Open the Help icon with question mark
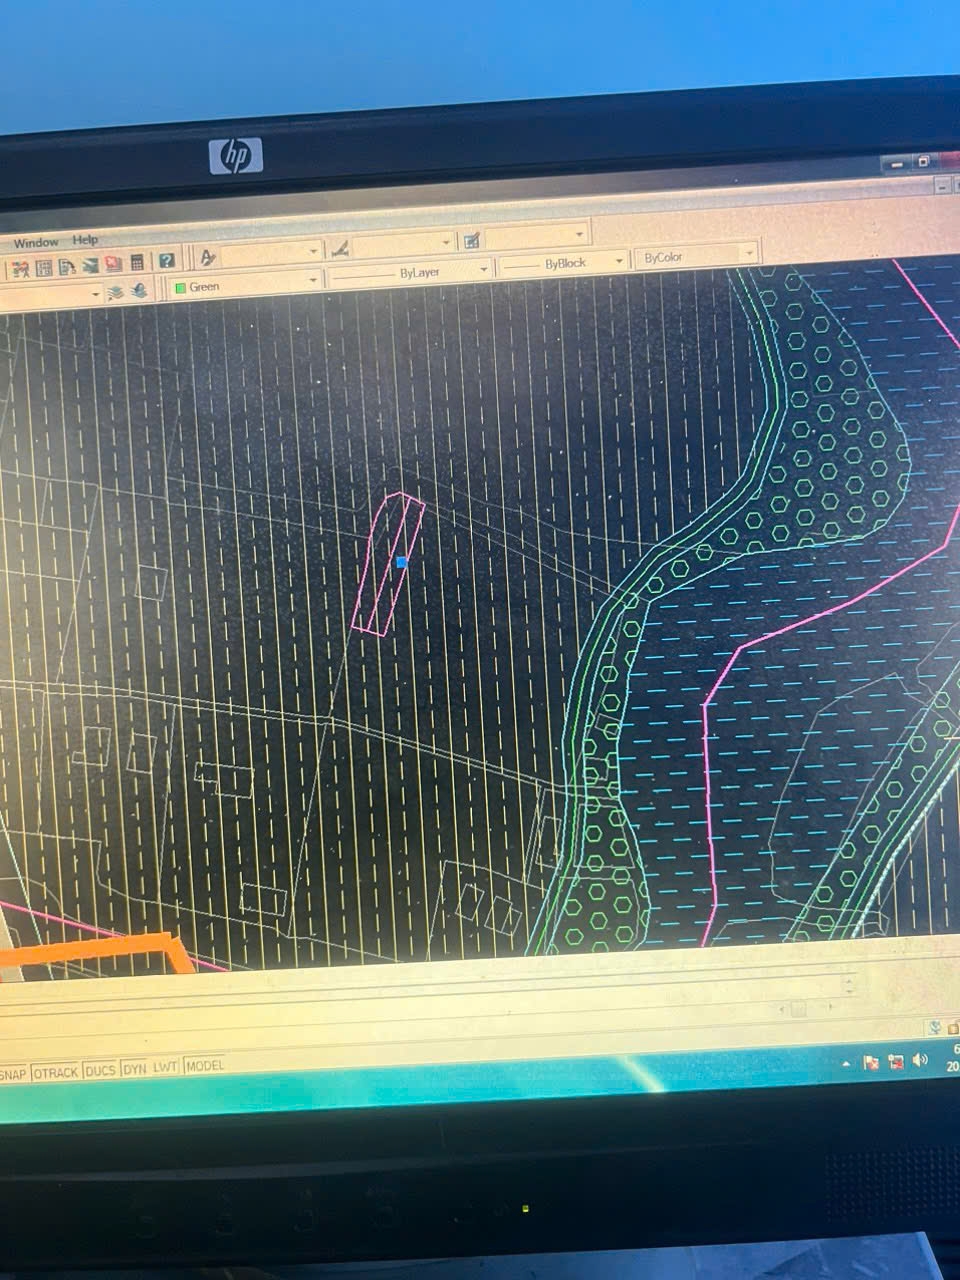Image resolution: width=960 pixels, height=1280 pixels. pyautogui.click(x=166, y=261)
